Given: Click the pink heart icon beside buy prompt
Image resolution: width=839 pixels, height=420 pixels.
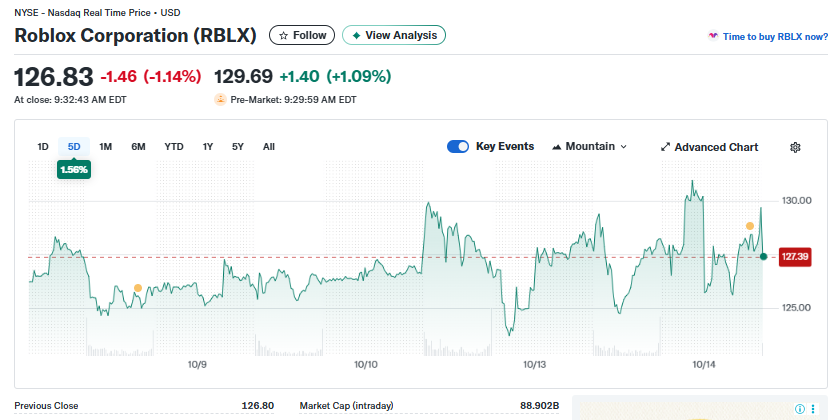Looking at the screenshot, I should coord(712,36).
